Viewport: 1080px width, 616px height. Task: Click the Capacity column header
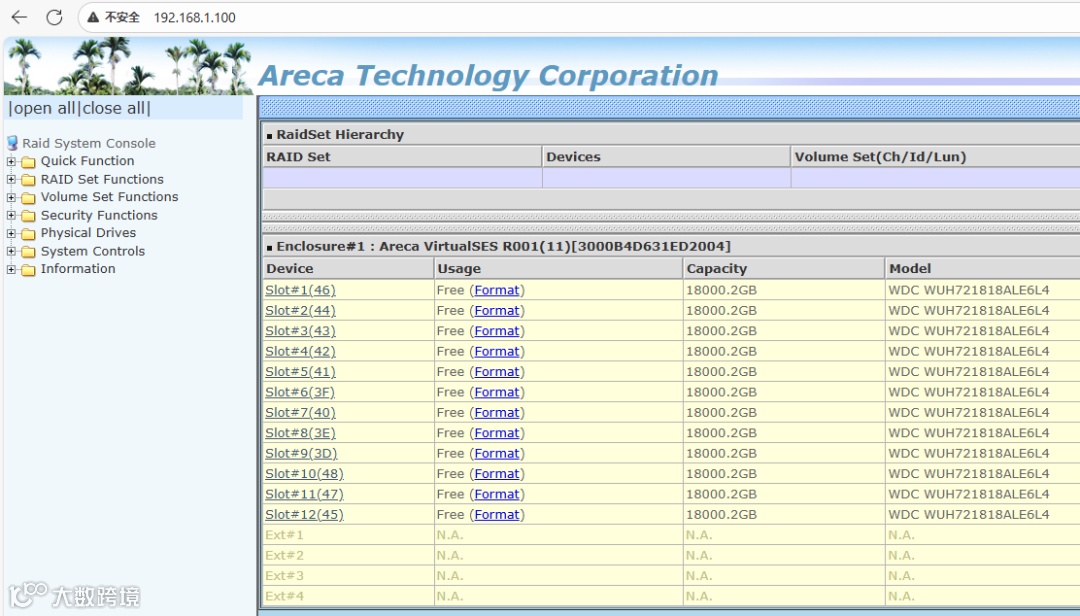pos(716,269)
